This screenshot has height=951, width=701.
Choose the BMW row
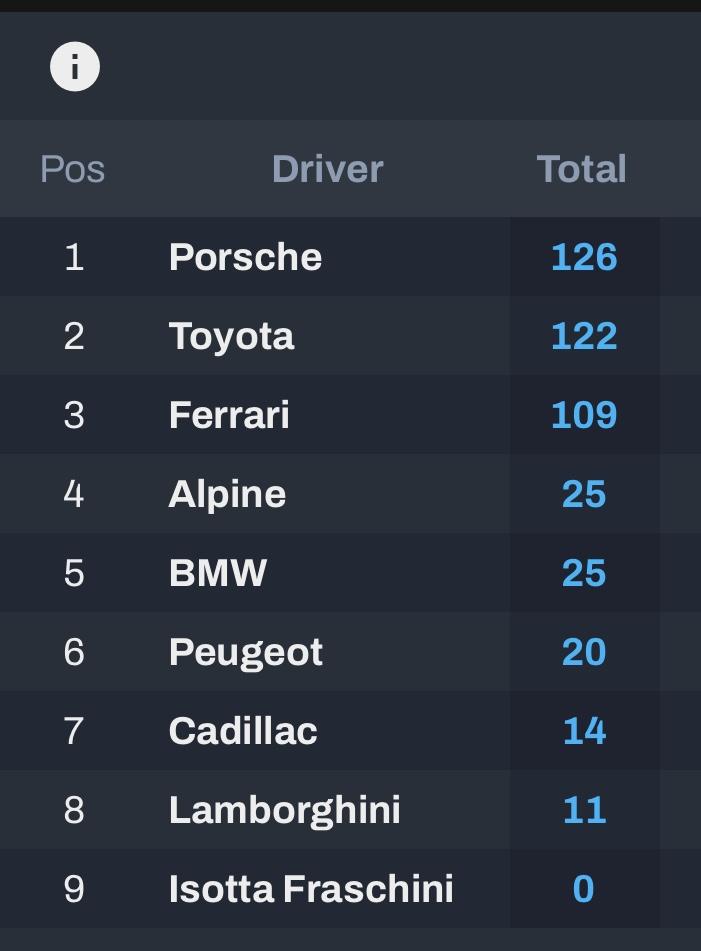click(x=350, y=573)
